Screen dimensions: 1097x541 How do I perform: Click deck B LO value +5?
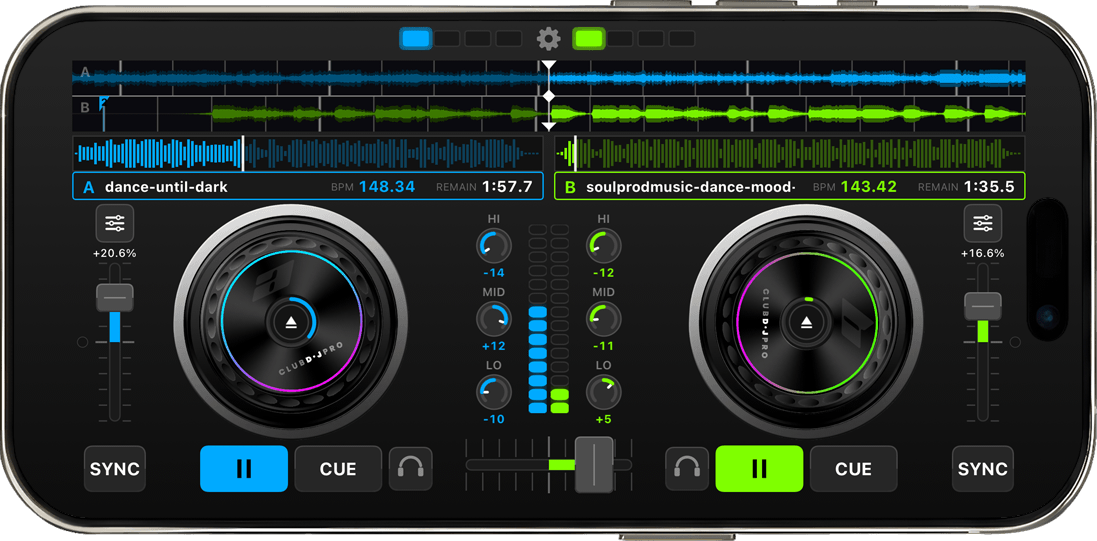pyautogui.click(x=604, y=419)
